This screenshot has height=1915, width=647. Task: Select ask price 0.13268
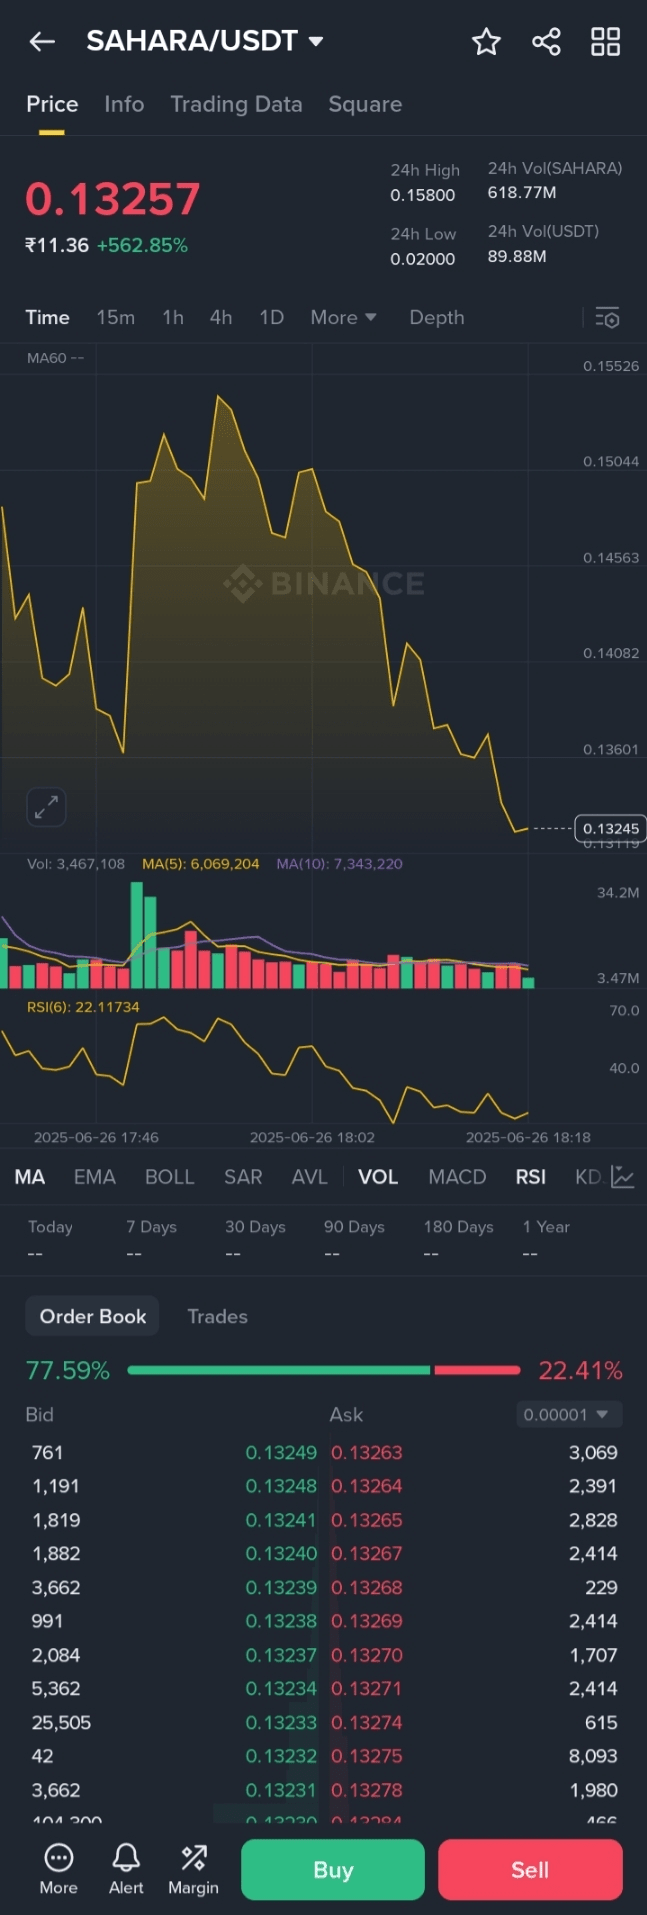(367, 1587)
